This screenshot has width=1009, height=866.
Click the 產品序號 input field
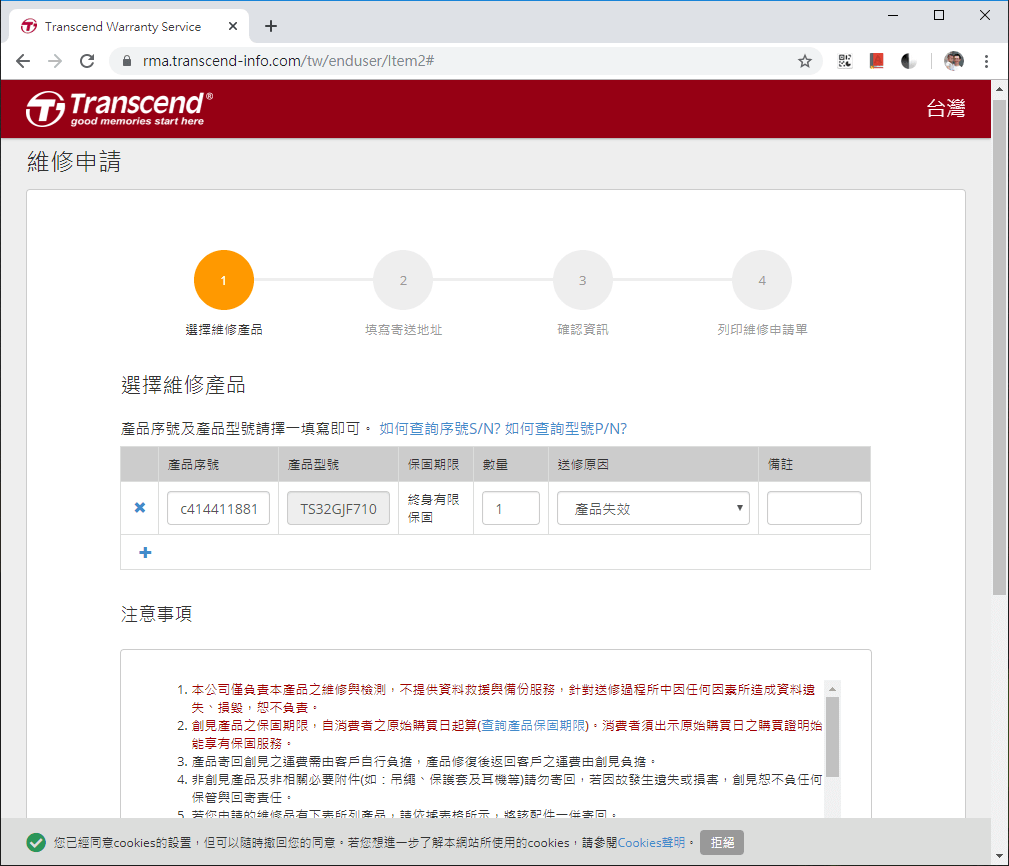coord(218,507)
